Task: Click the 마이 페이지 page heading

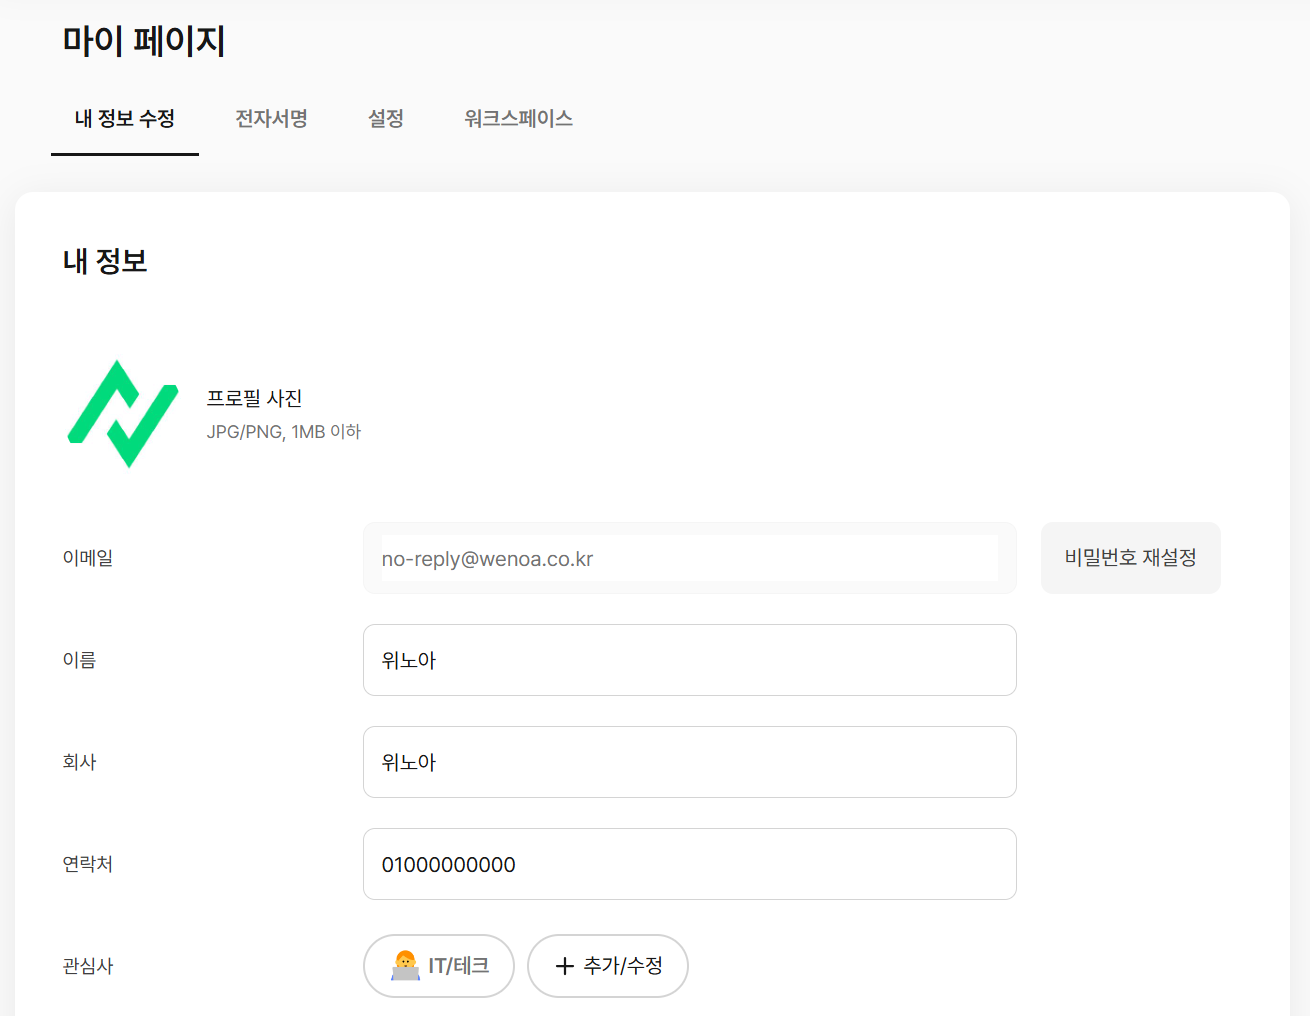Action: pyautogui.click(x=144, y=41)
